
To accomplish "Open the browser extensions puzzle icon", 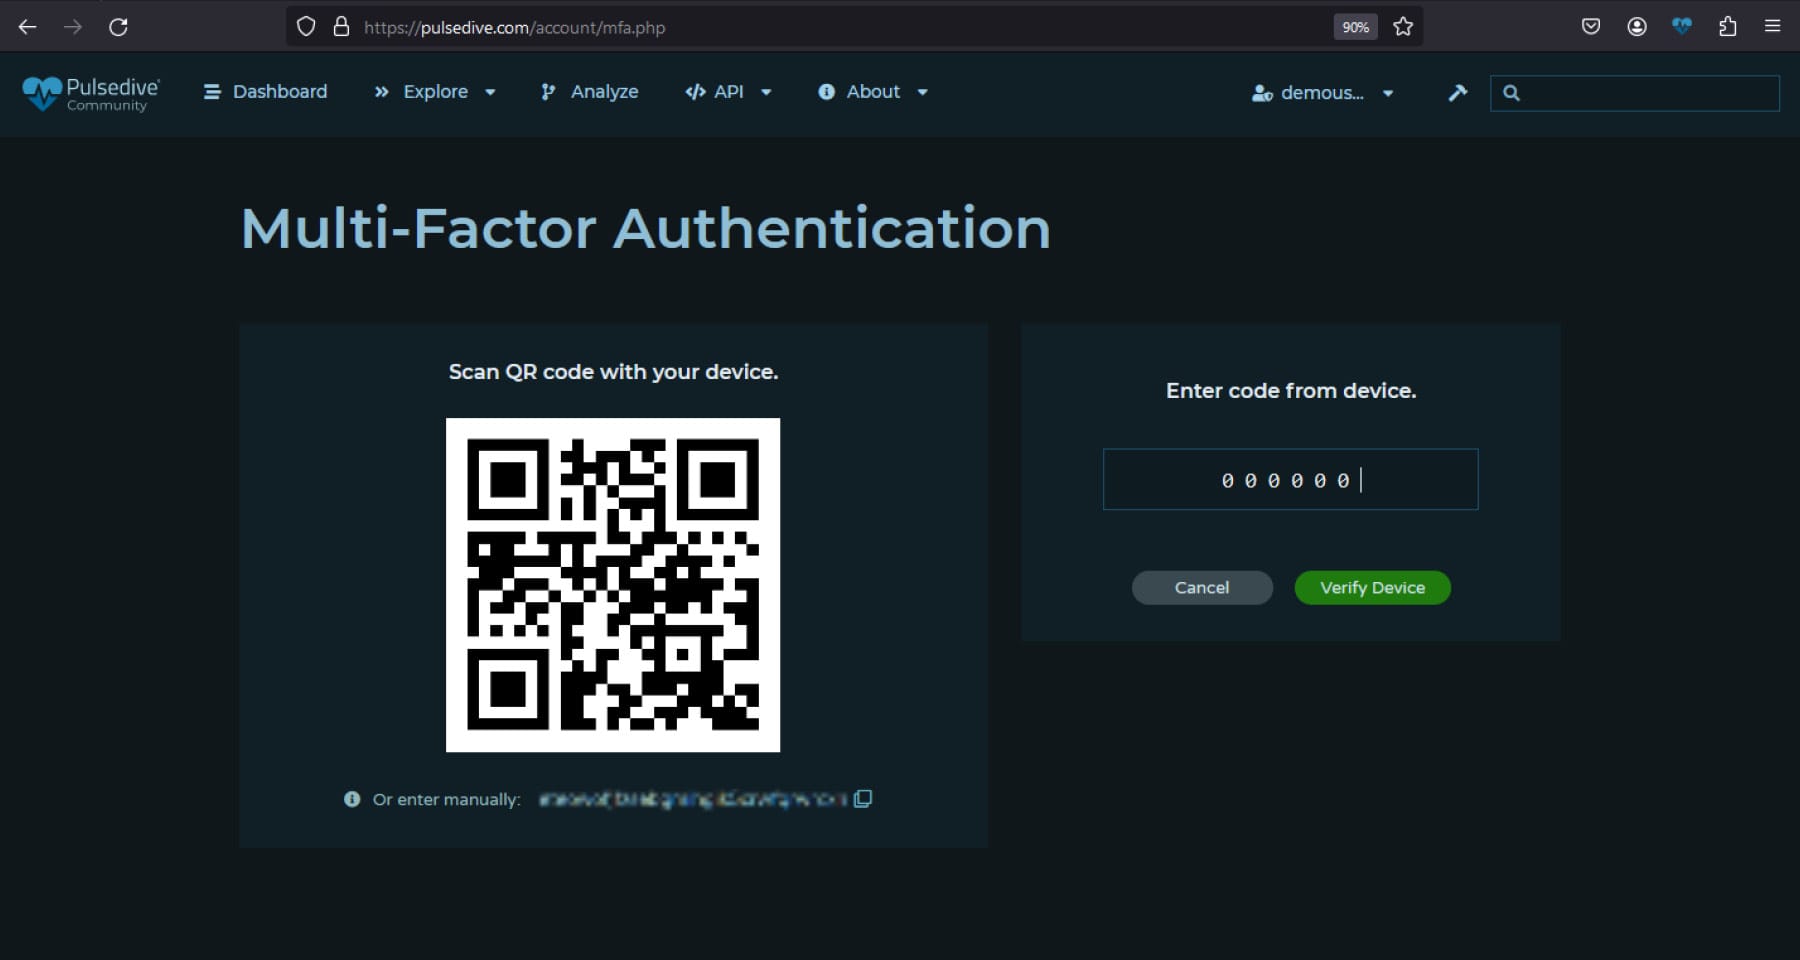I will pos(1727,27).
